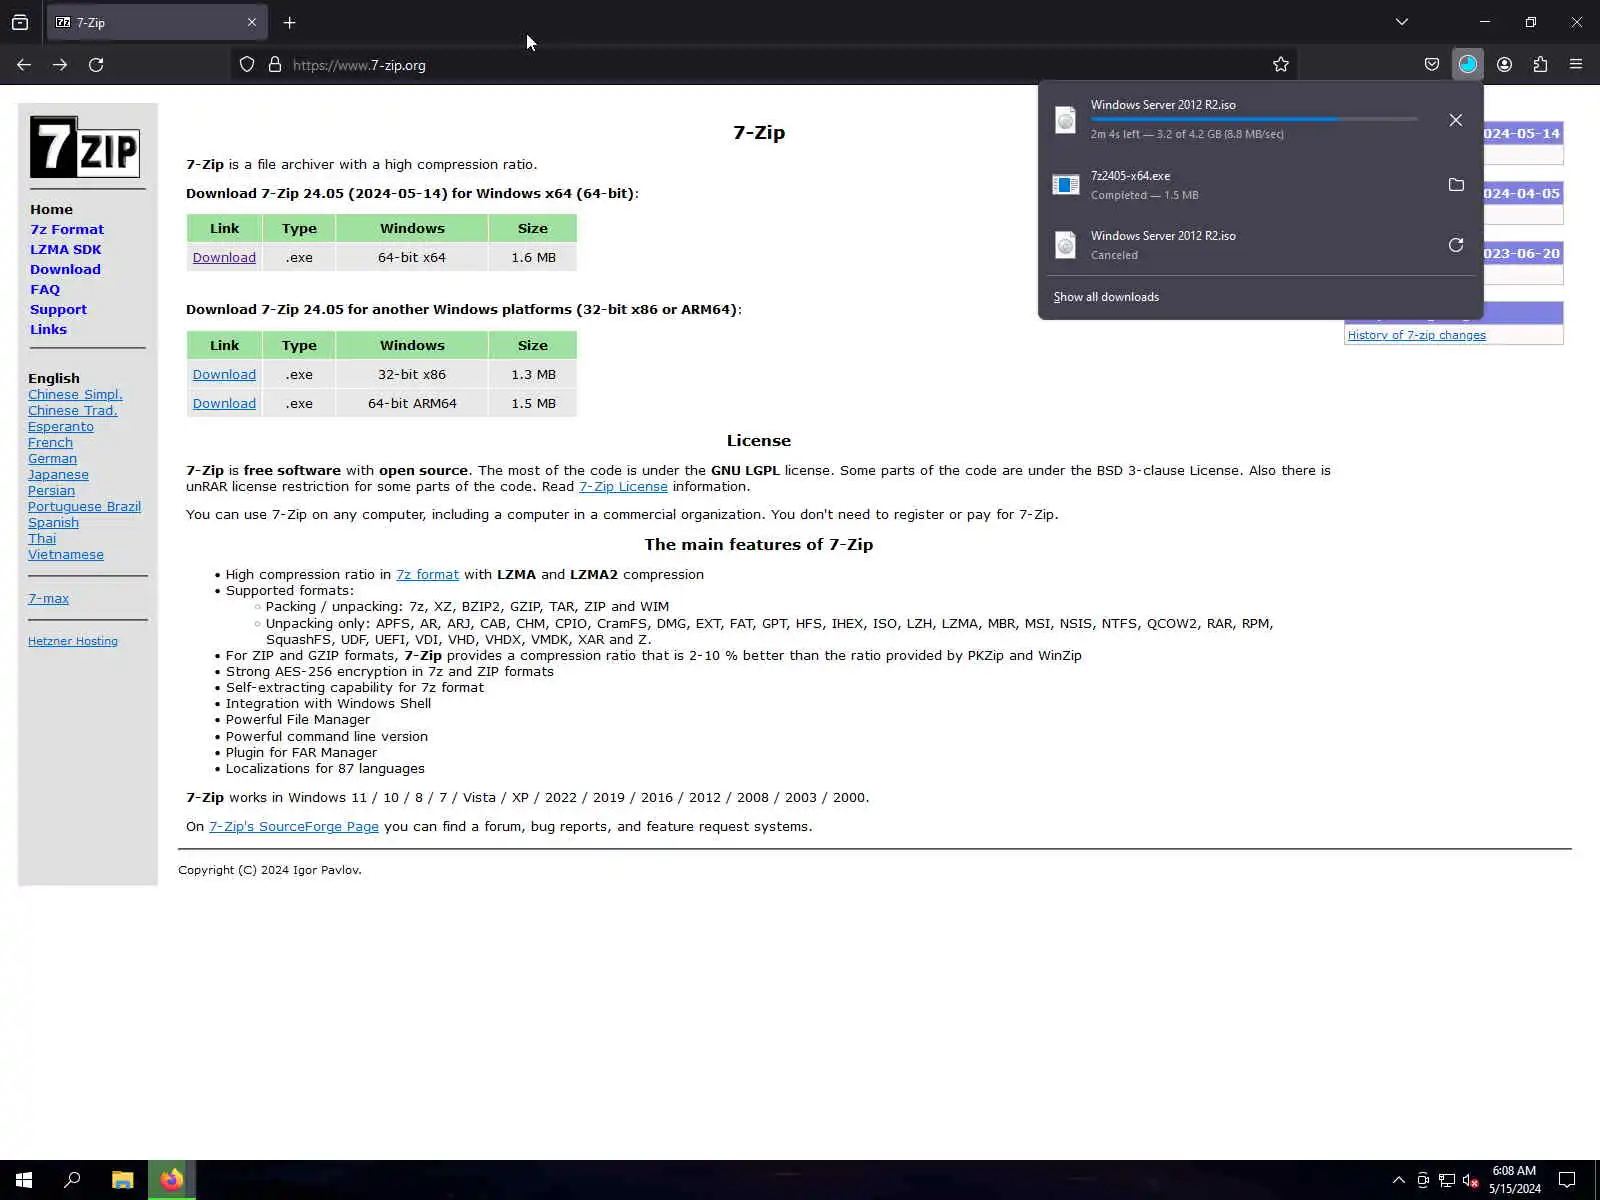Click in-progress Windows Server ISO file icon

click(1066, 120)
